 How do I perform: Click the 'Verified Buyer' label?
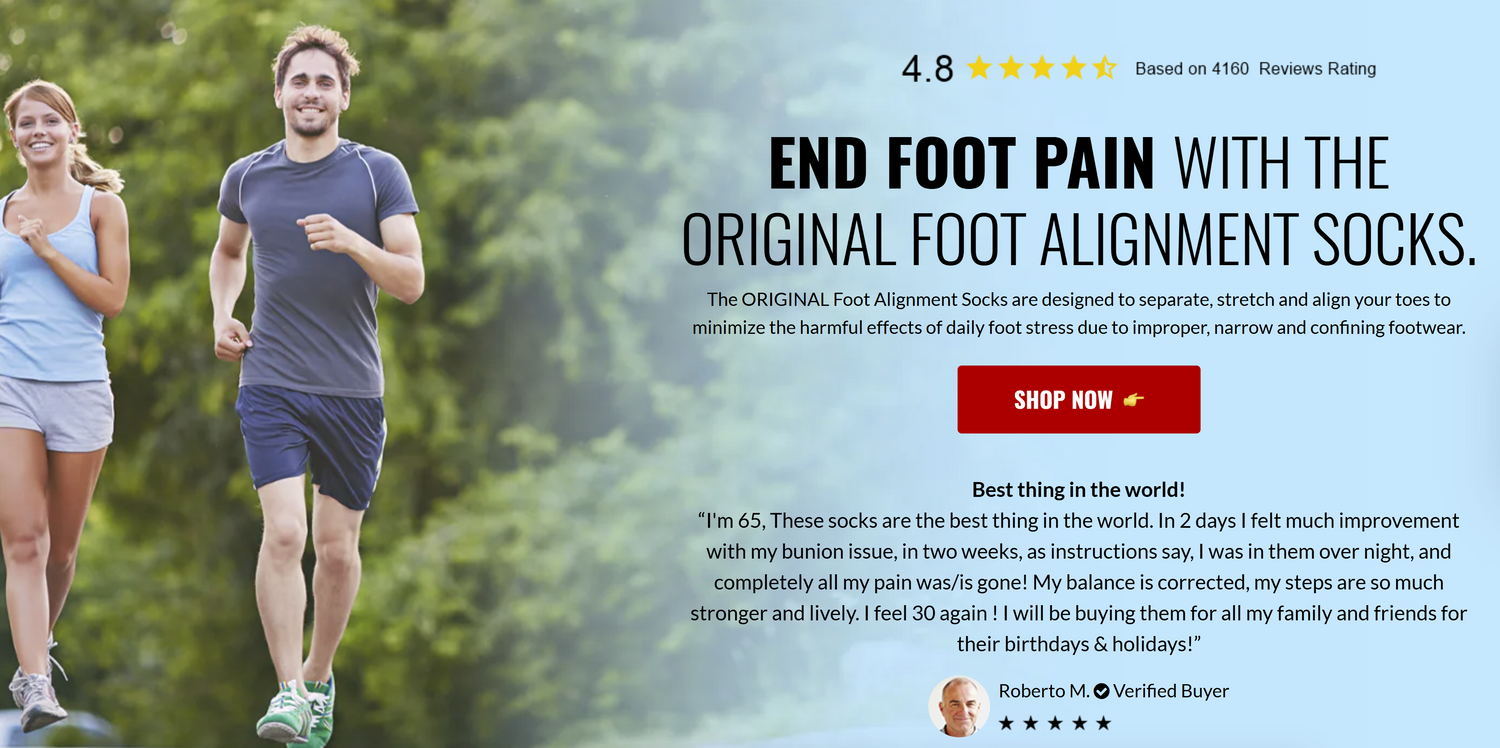pos(1171,691)
